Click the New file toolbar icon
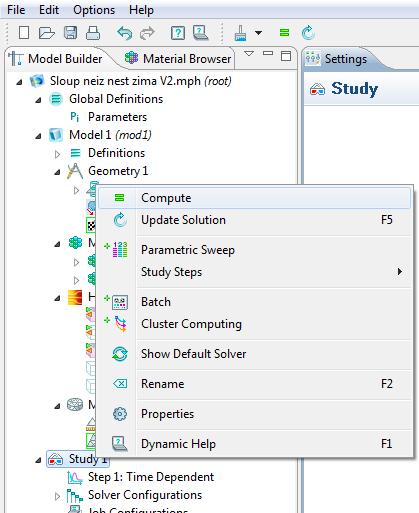Screen dimensions: 419x513 [x=24, y=33]
